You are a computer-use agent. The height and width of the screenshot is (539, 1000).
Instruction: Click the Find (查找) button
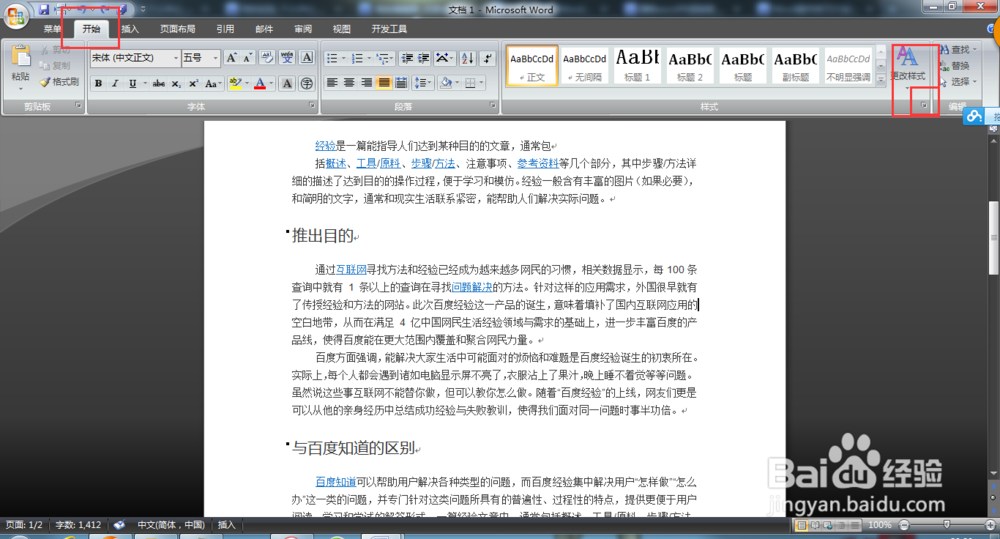[x=959, y=50]
